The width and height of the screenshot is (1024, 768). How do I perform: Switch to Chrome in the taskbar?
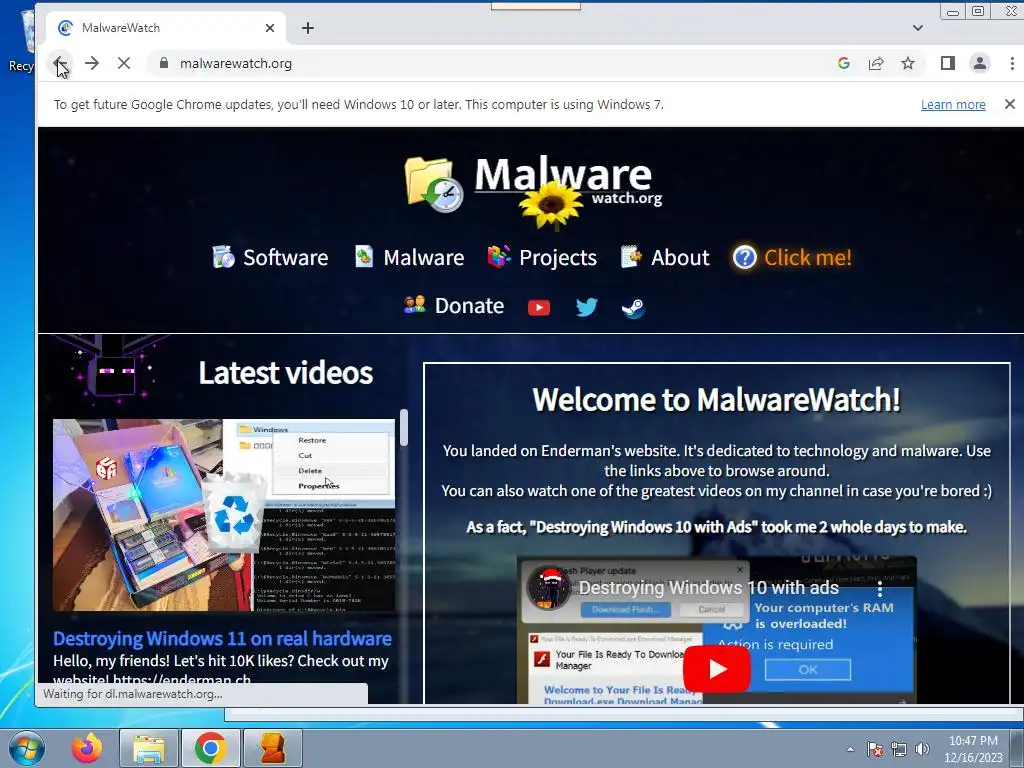(x=210, y=748)
